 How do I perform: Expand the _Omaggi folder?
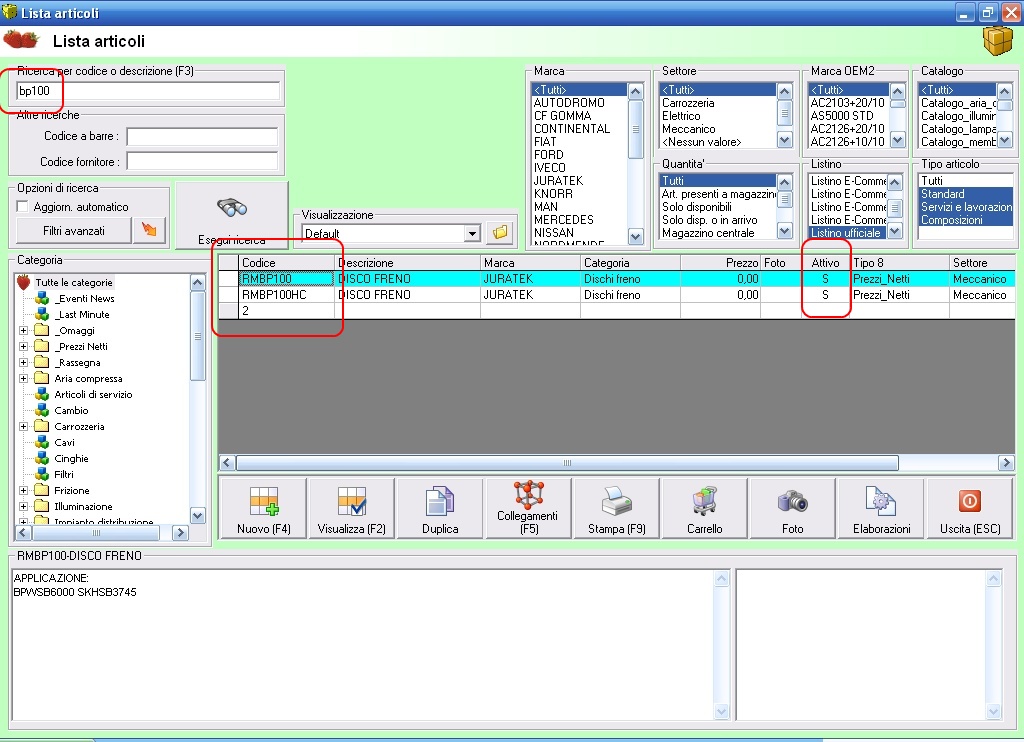coord(24,331)
